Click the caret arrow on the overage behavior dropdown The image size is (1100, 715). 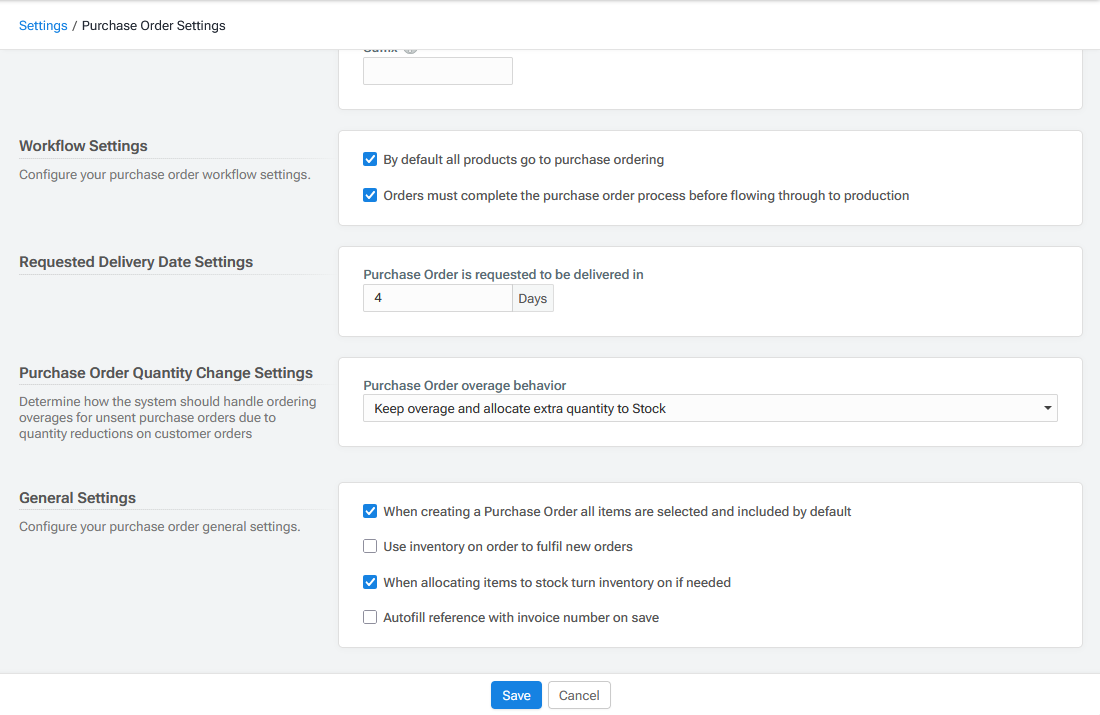coord(1046,408)
